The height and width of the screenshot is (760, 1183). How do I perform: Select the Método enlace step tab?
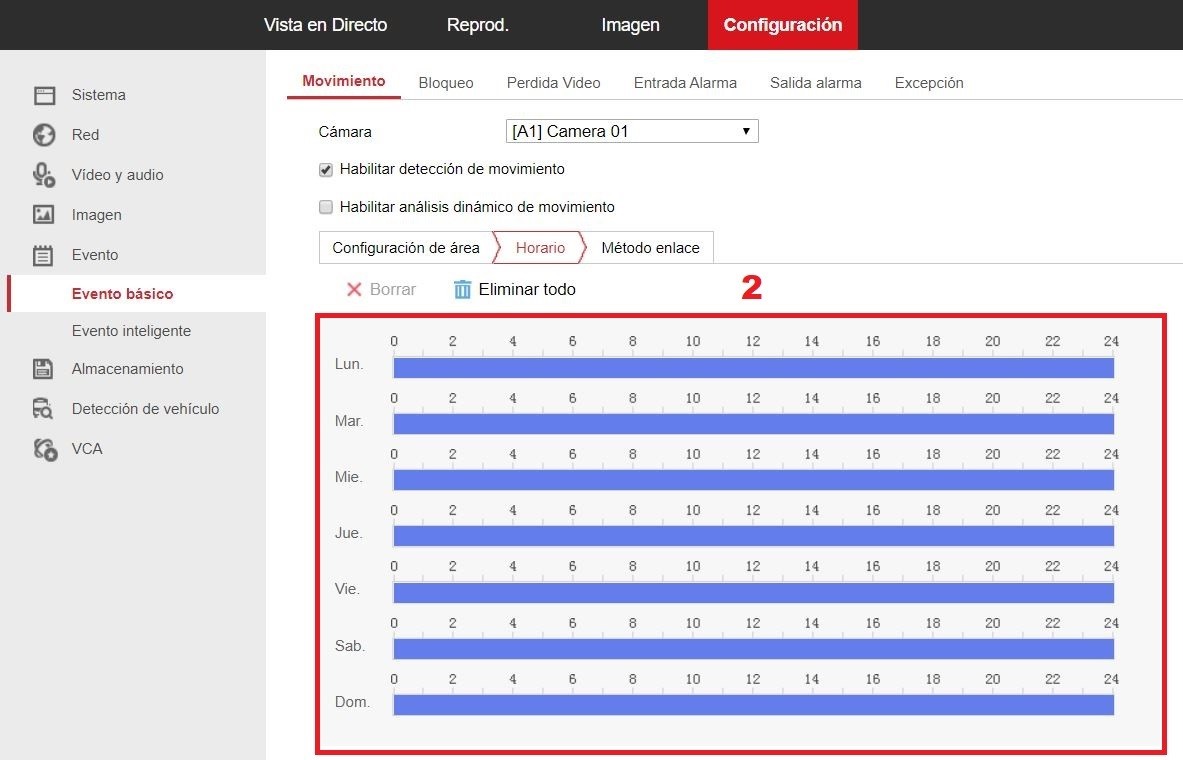click(x=650, y=248)
